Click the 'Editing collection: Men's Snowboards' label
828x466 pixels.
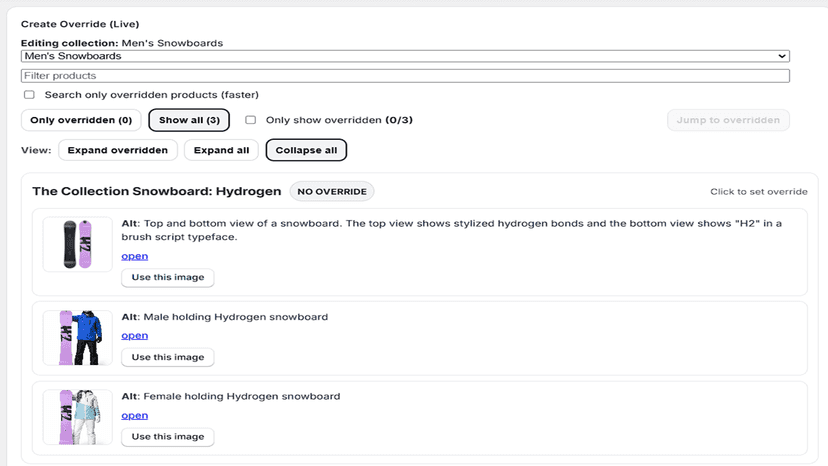pyautogui.click(x=122, y=43)
